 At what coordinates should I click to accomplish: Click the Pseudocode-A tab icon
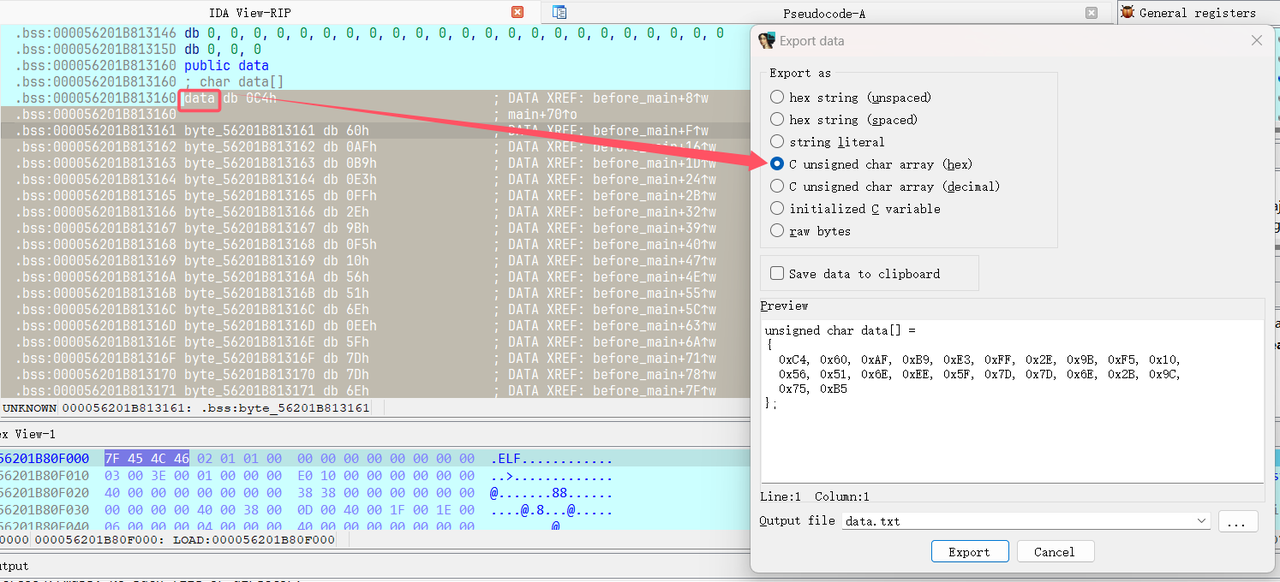(559, 12)
